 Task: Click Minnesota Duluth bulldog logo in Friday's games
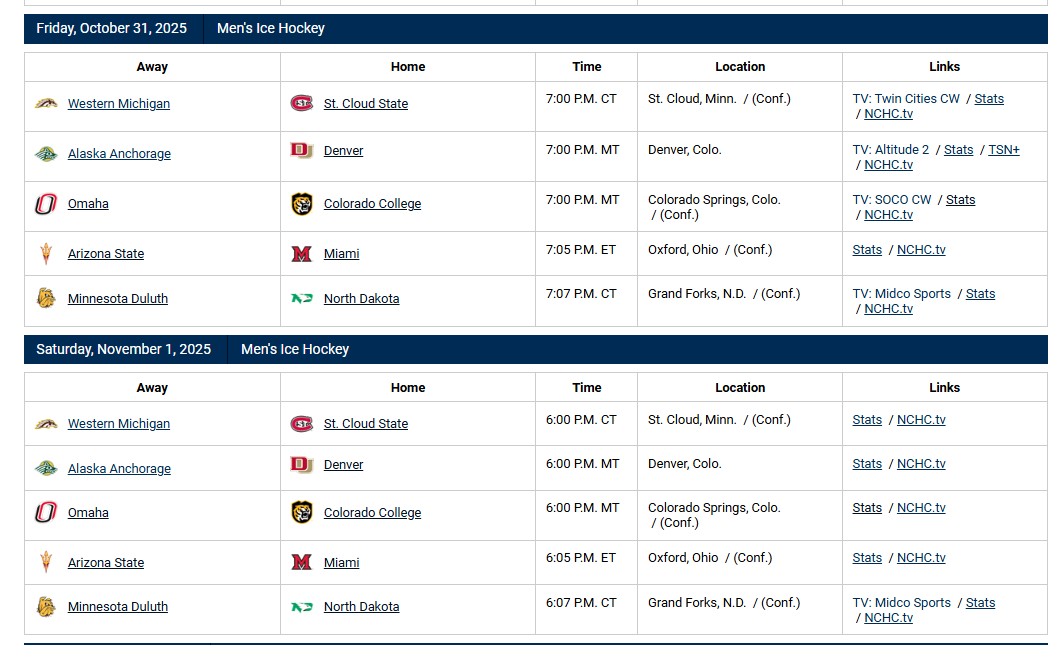tap(46, 298)
